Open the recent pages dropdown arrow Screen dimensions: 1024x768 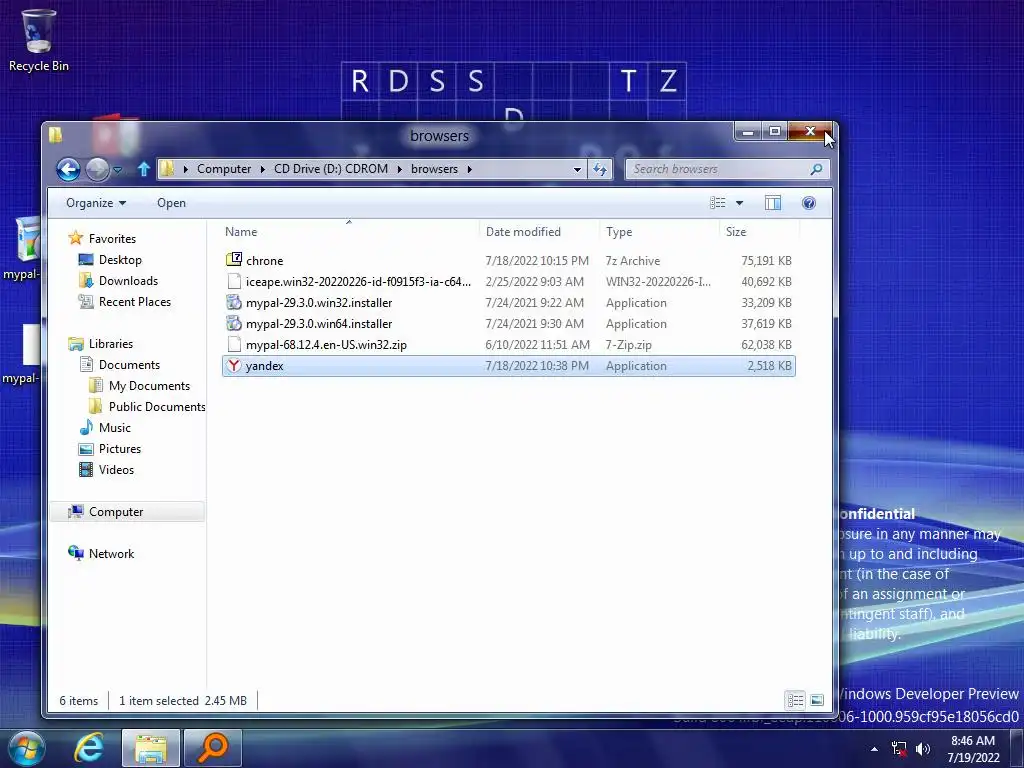tap(118, 170)
